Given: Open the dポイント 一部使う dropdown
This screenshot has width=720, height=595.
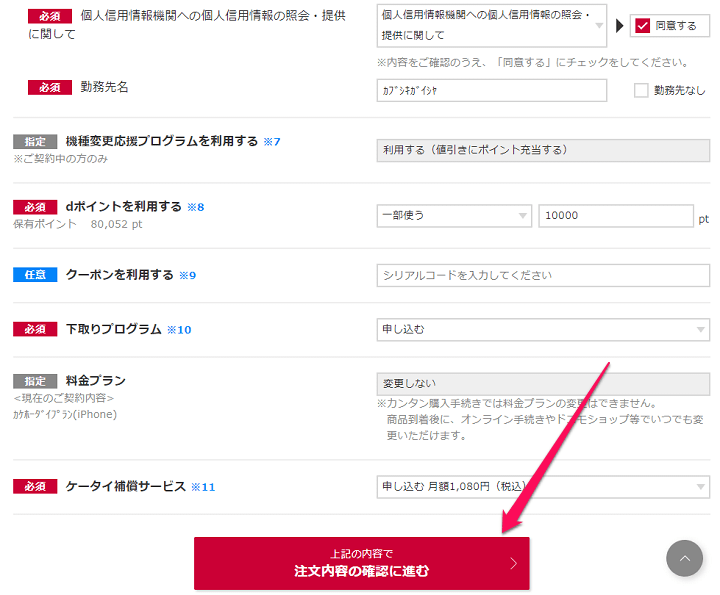Looking at the screenshot, I should click(454, 216).
